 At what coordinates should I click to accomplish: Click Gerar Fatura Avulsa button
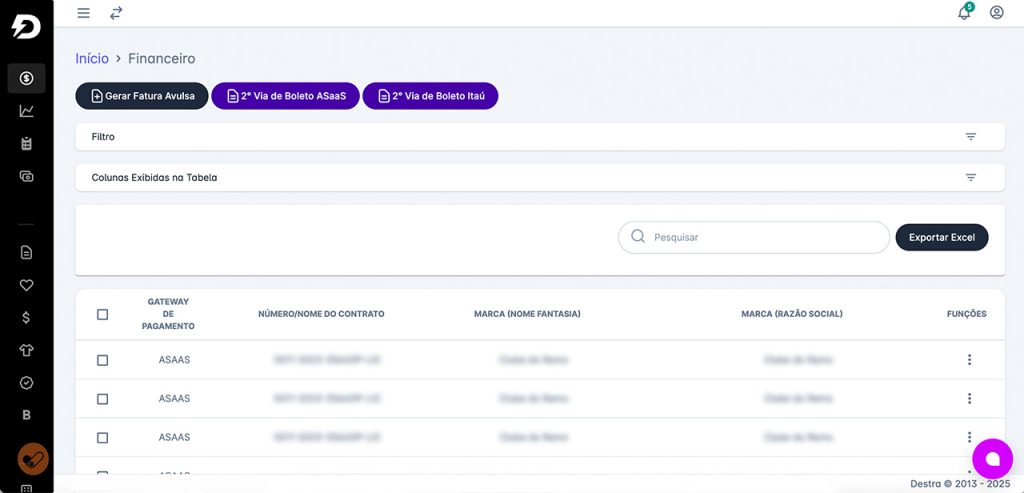[x=142, y=96]
